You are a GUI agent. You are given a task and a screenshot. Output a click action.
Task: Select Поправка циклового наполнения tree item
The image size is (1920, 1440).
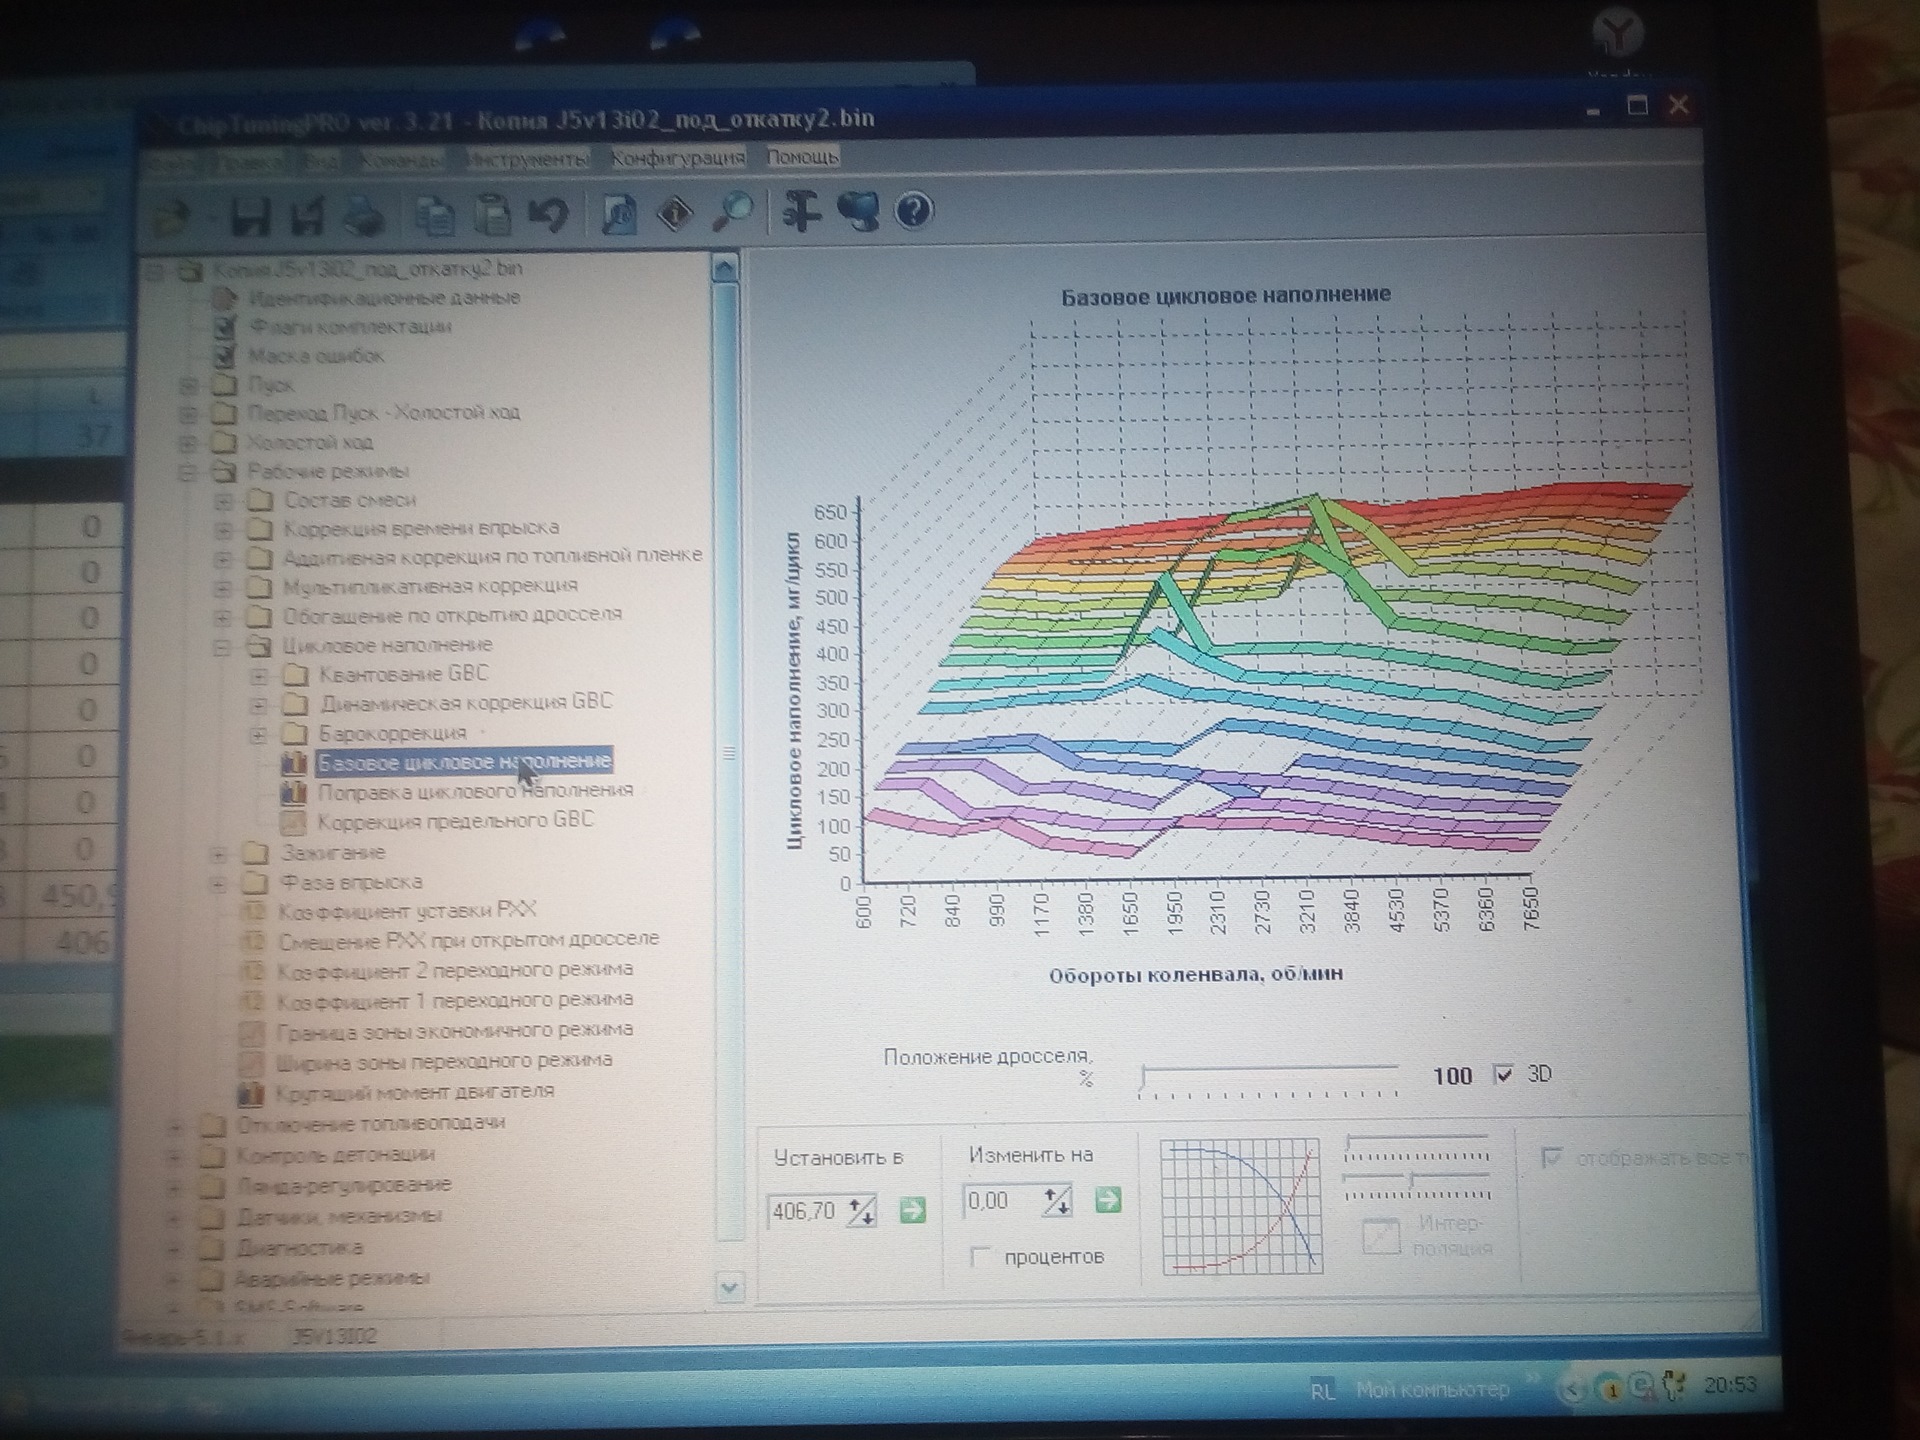pyautogui.click(x=475, y=791)
